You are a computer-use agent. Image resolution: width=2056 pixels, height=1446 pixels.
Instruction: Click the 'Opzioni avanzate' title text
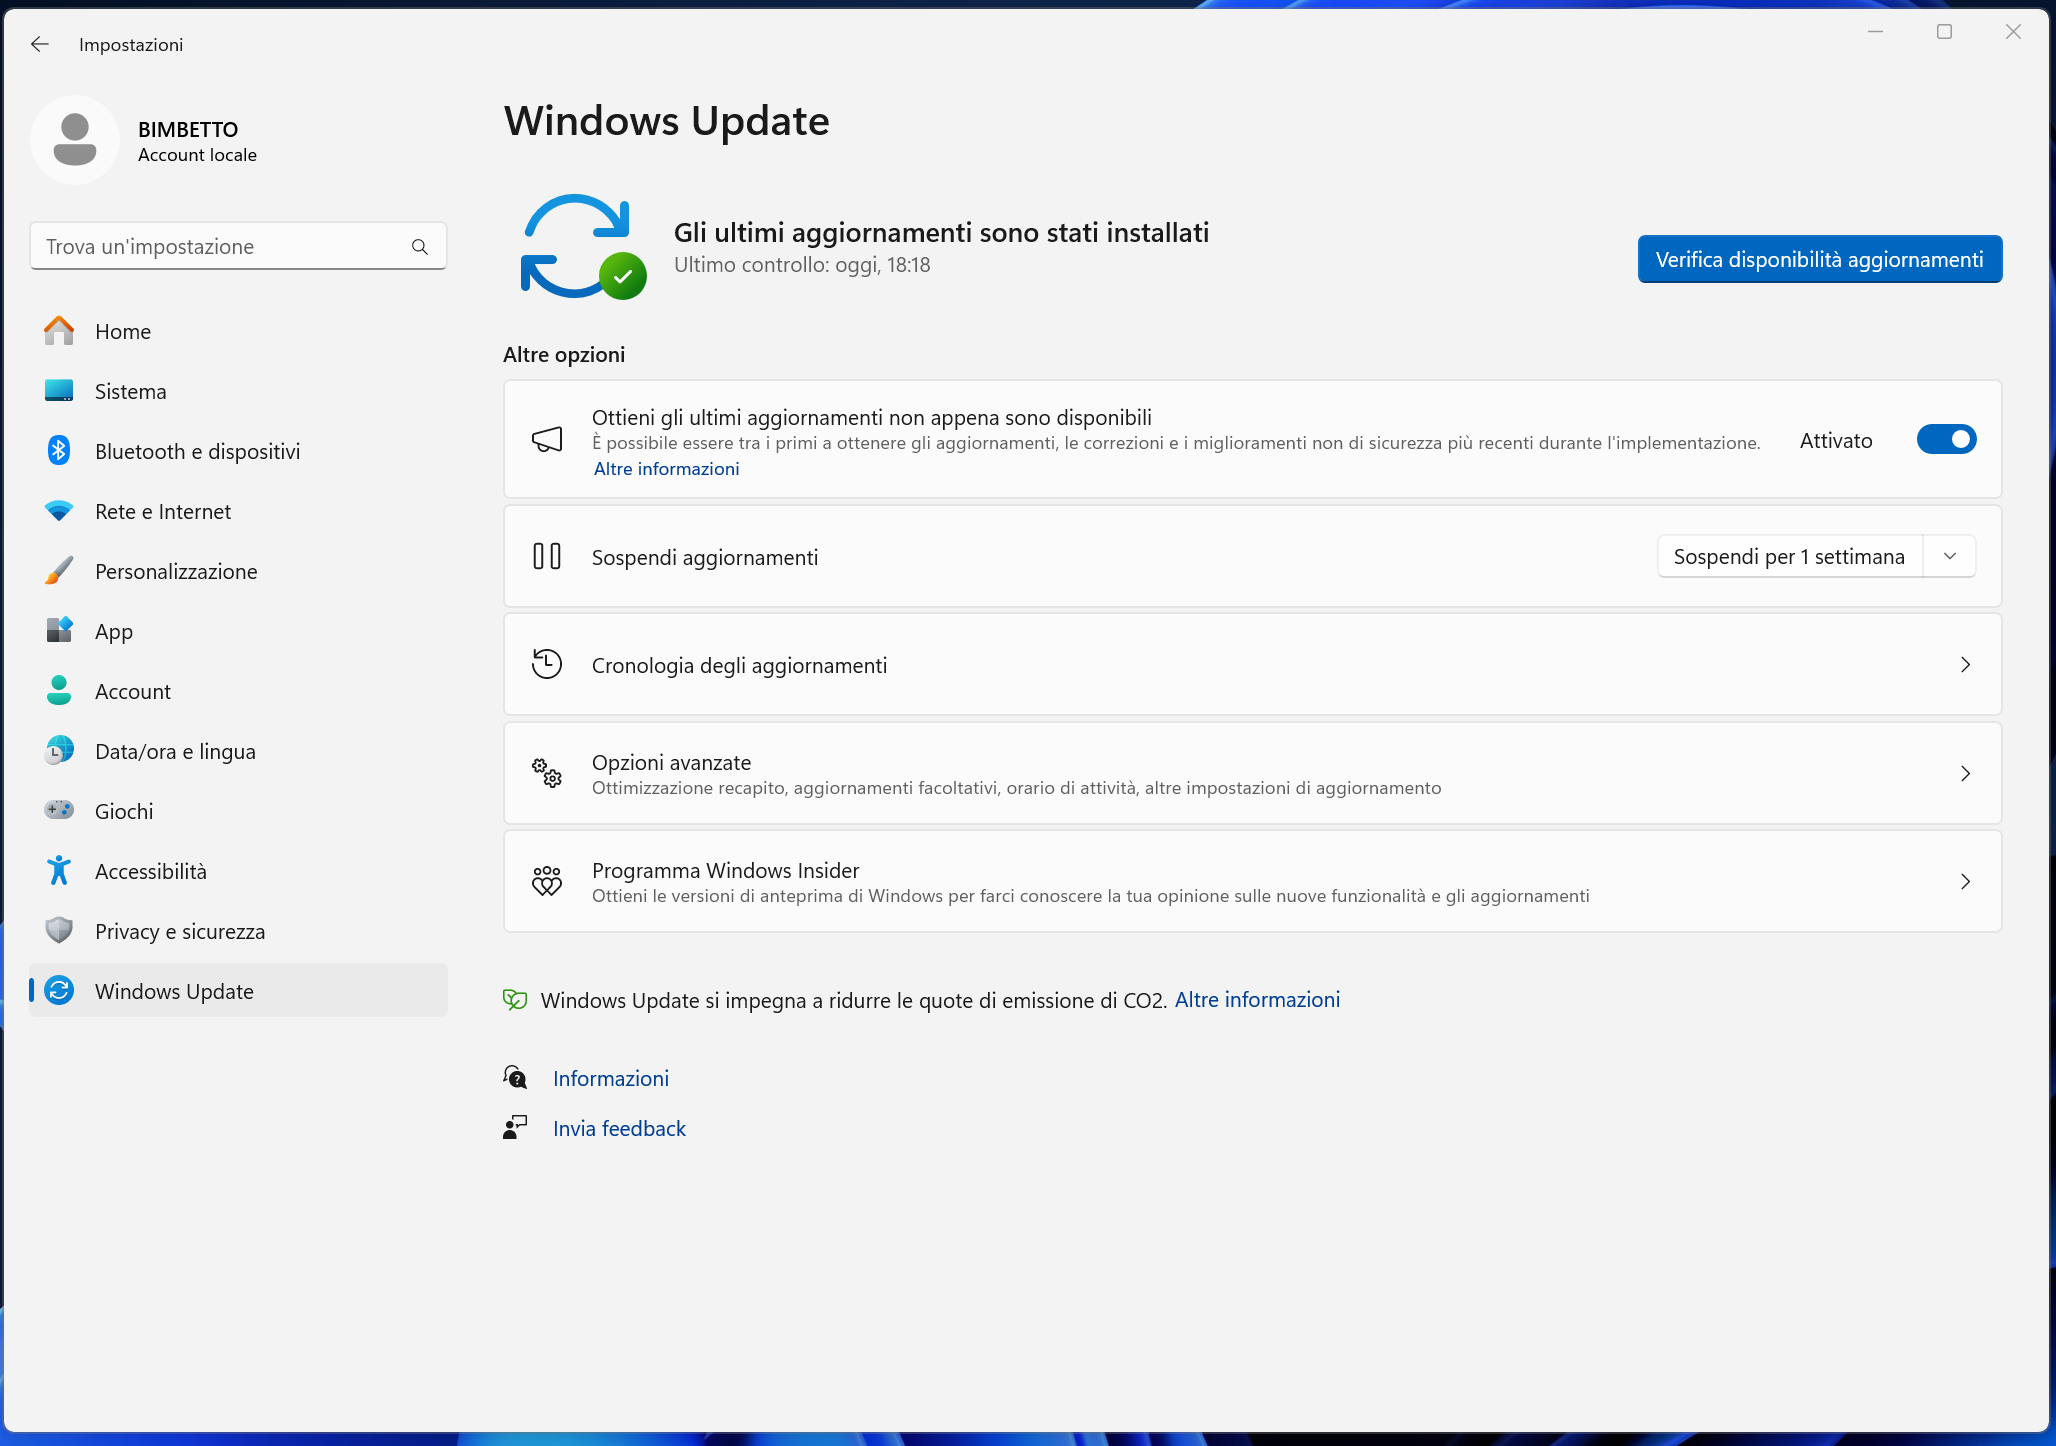[x=671, y=762]
